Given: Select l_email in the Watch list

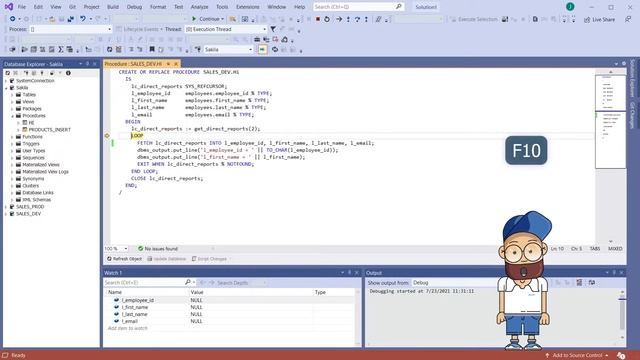Looking at the screenshot, I should (129, 321).
